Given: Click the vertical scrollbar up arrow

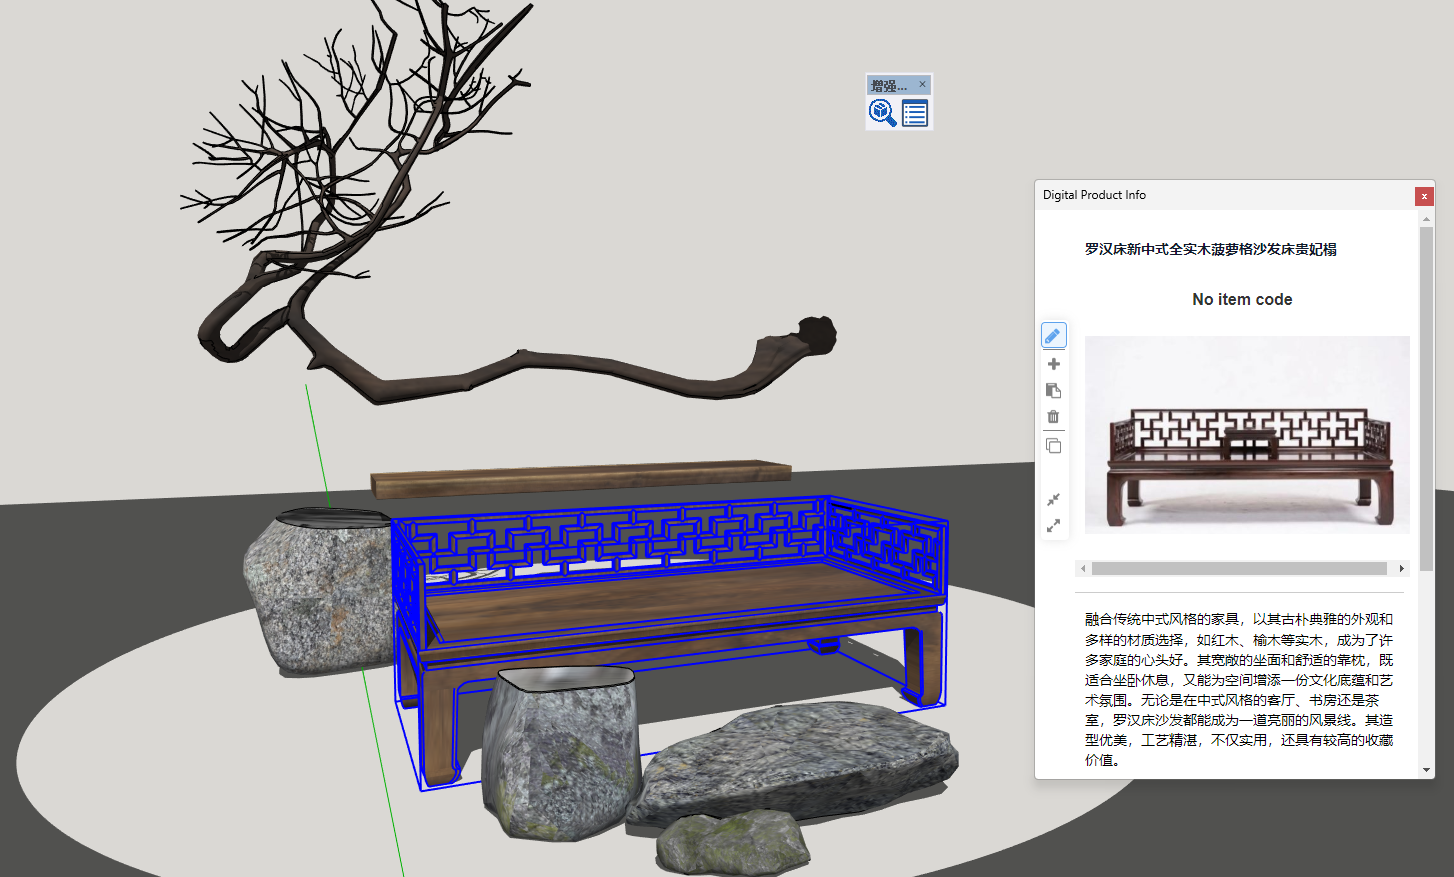Looking at the screenshot, I should 1426,219.
